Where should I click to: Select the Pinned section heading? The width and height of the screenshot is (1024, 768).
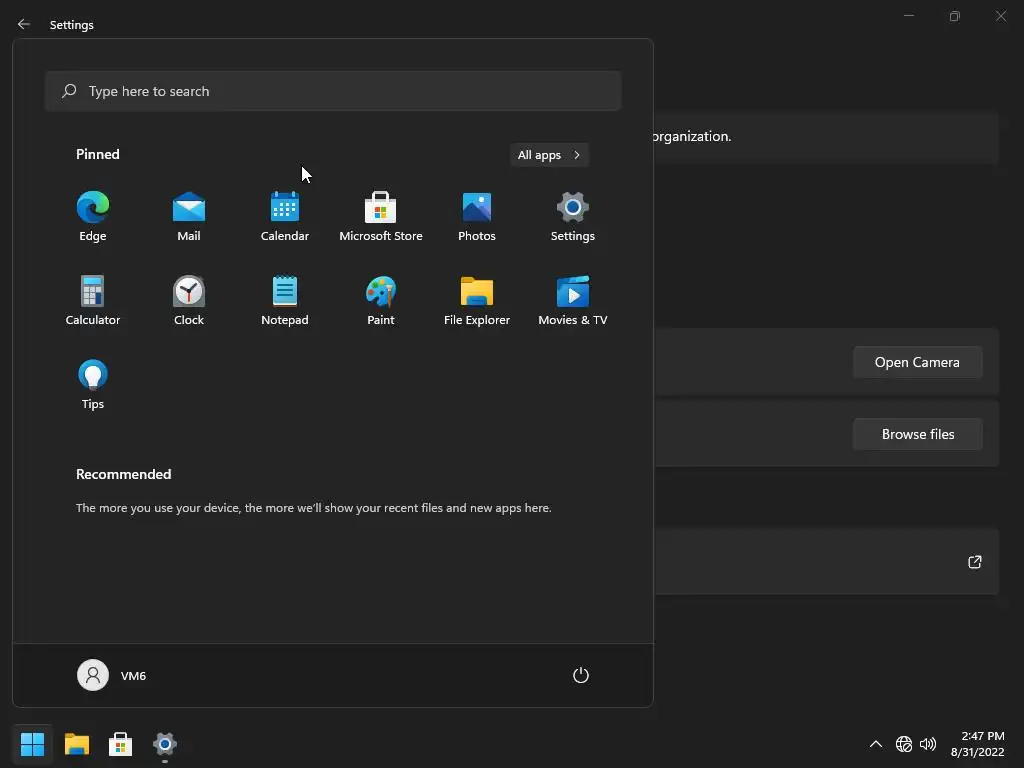click(97, 154)
